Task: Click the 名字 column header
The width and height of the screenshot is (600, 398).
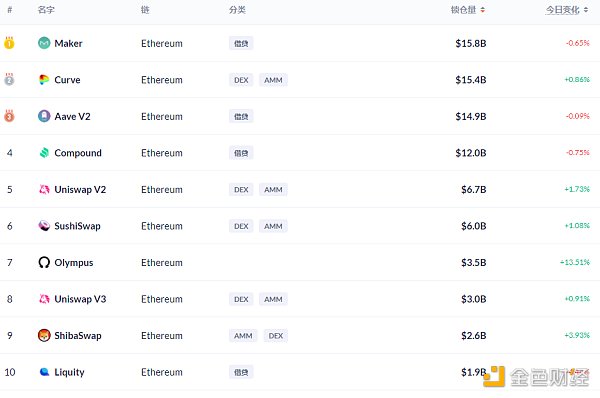Action: tap(46, 10)
